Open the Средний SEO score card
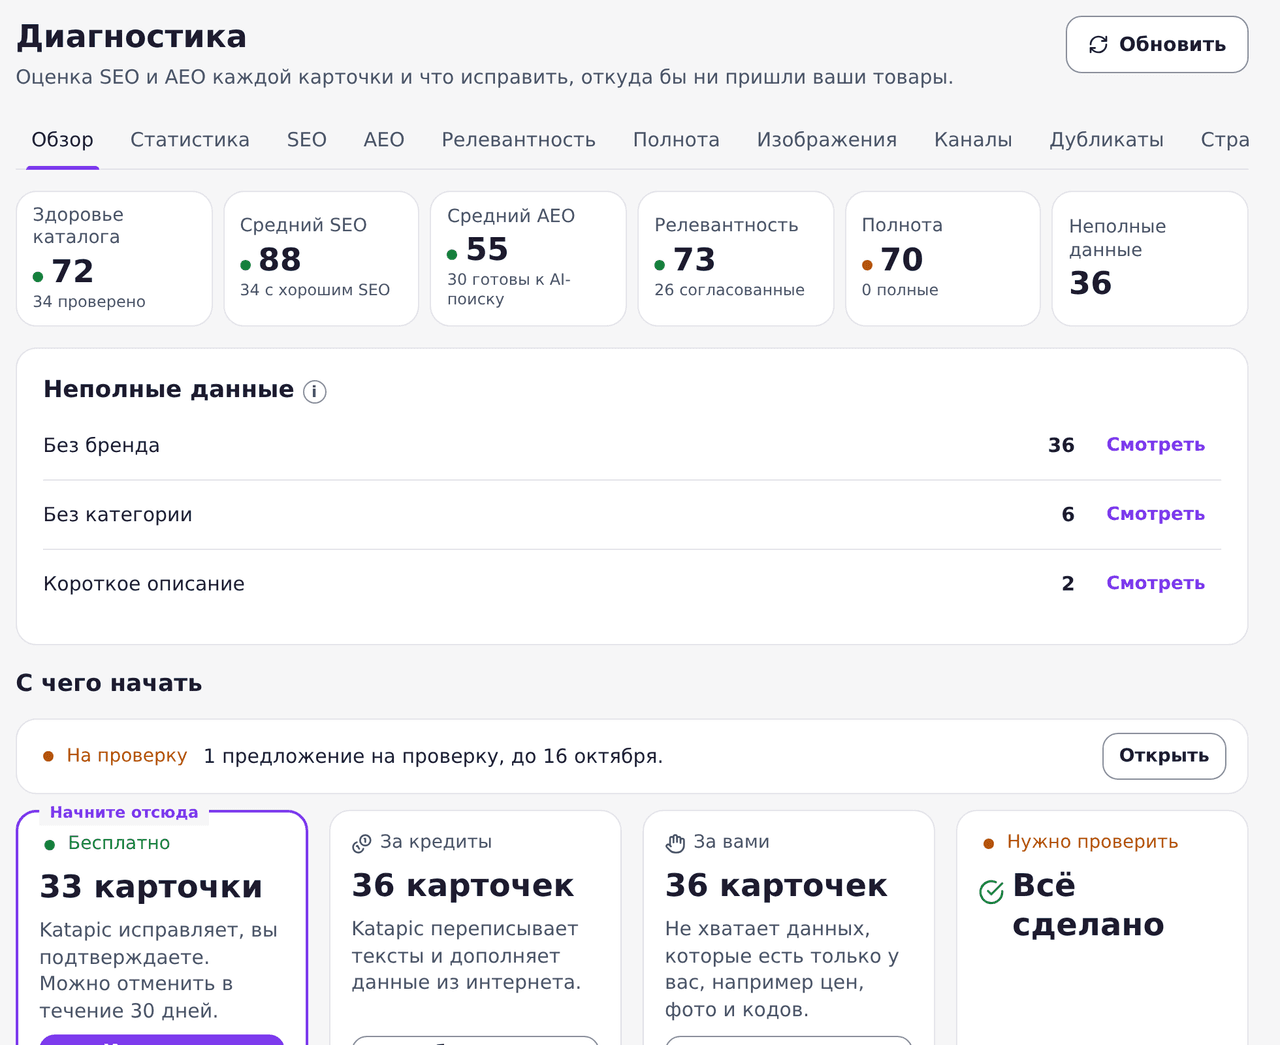The width and height of the screenshot is (1280, 1045). click(x=321, y=259)
